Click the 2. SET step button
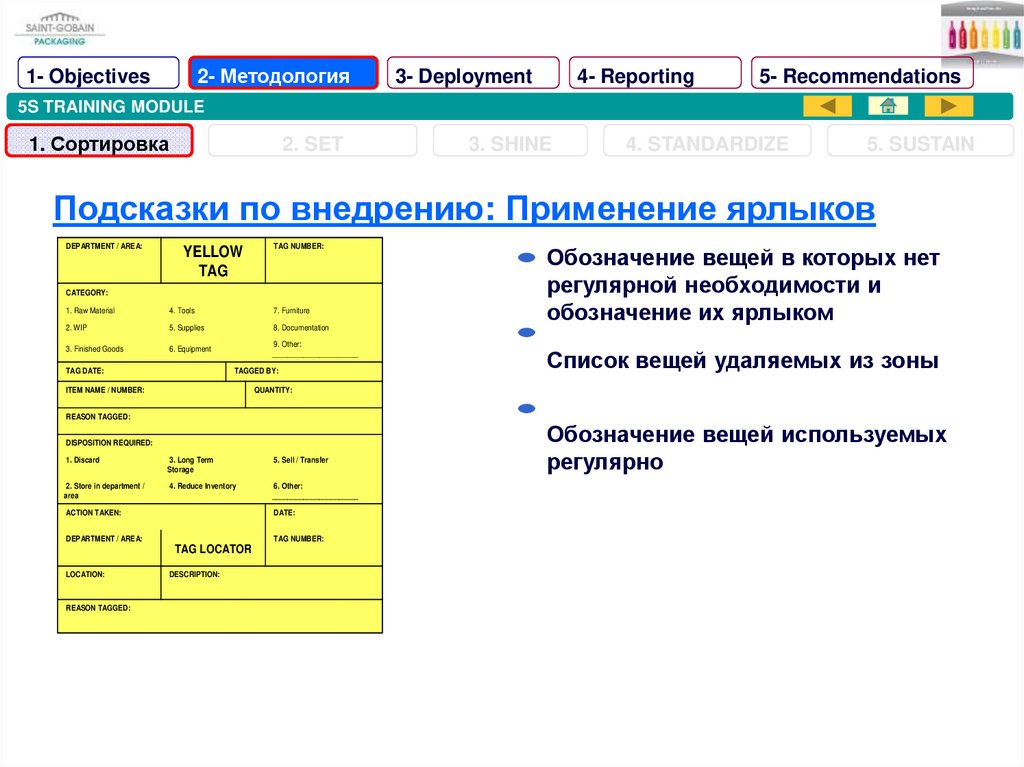 point(312,143)
